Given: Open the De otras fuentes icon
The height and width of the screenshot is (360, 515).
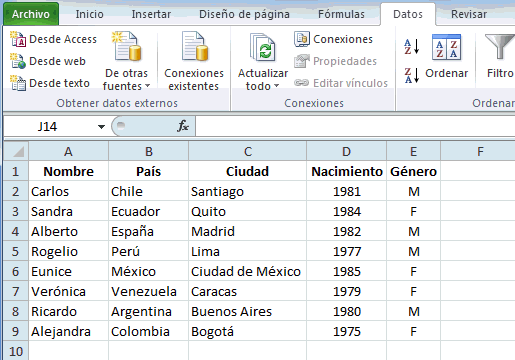Looking at the screenshot, I should pyautogui.click(x=127, y=47).
